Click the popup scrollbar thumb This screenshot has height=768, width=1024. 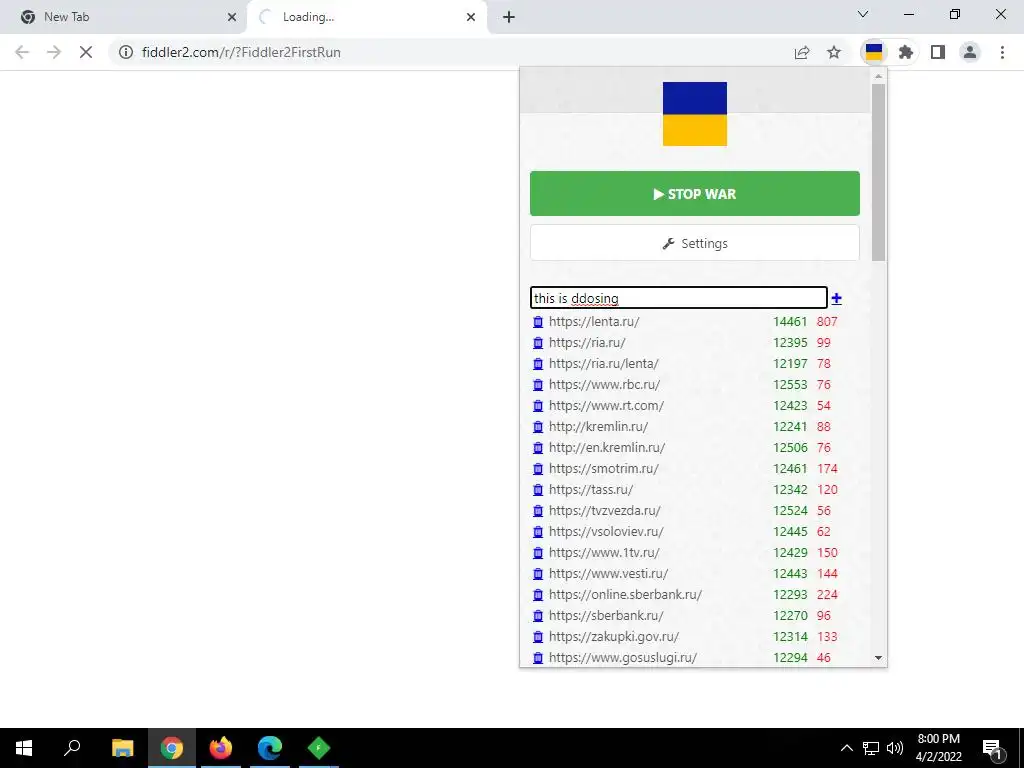(x=878, y=172)
